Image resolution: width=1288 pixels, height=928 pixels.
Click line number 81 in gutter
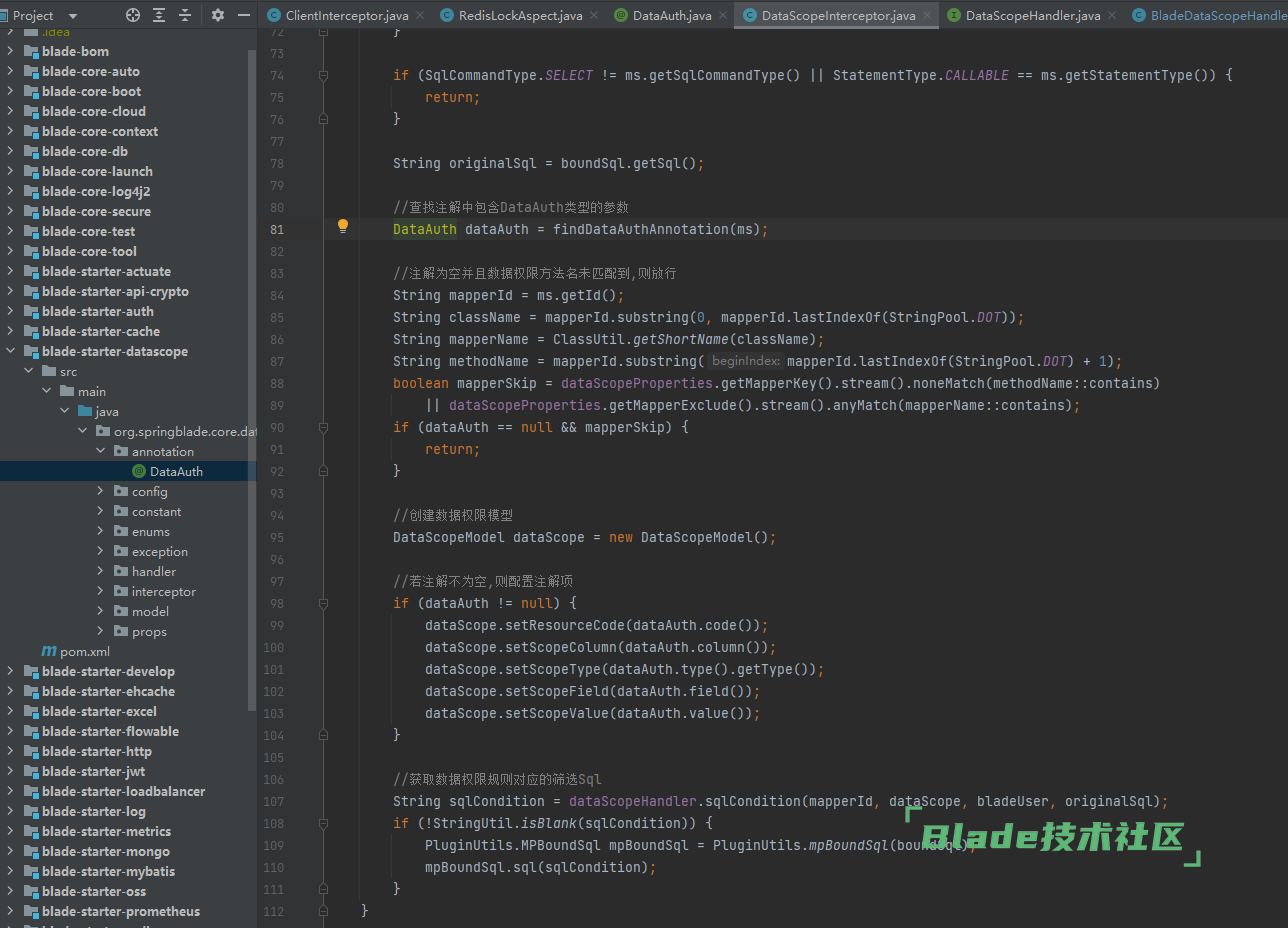click(x=276, y=229)
